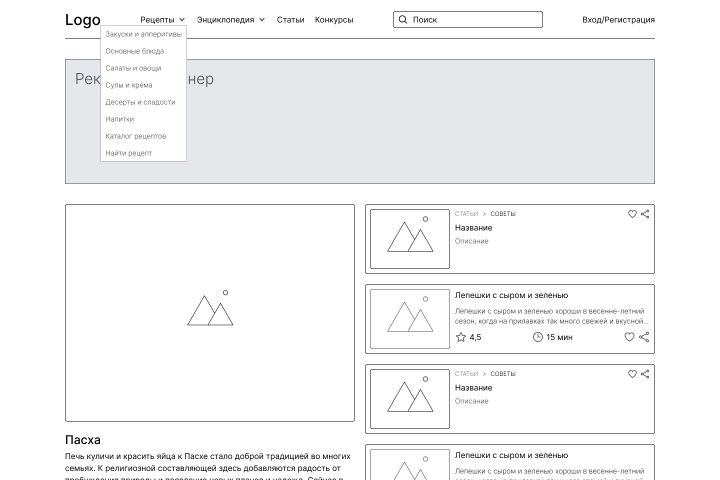Click the Вход/Регистрация link
The width and height of the screenshot is (720, 480).
click(x=618, y=20)
